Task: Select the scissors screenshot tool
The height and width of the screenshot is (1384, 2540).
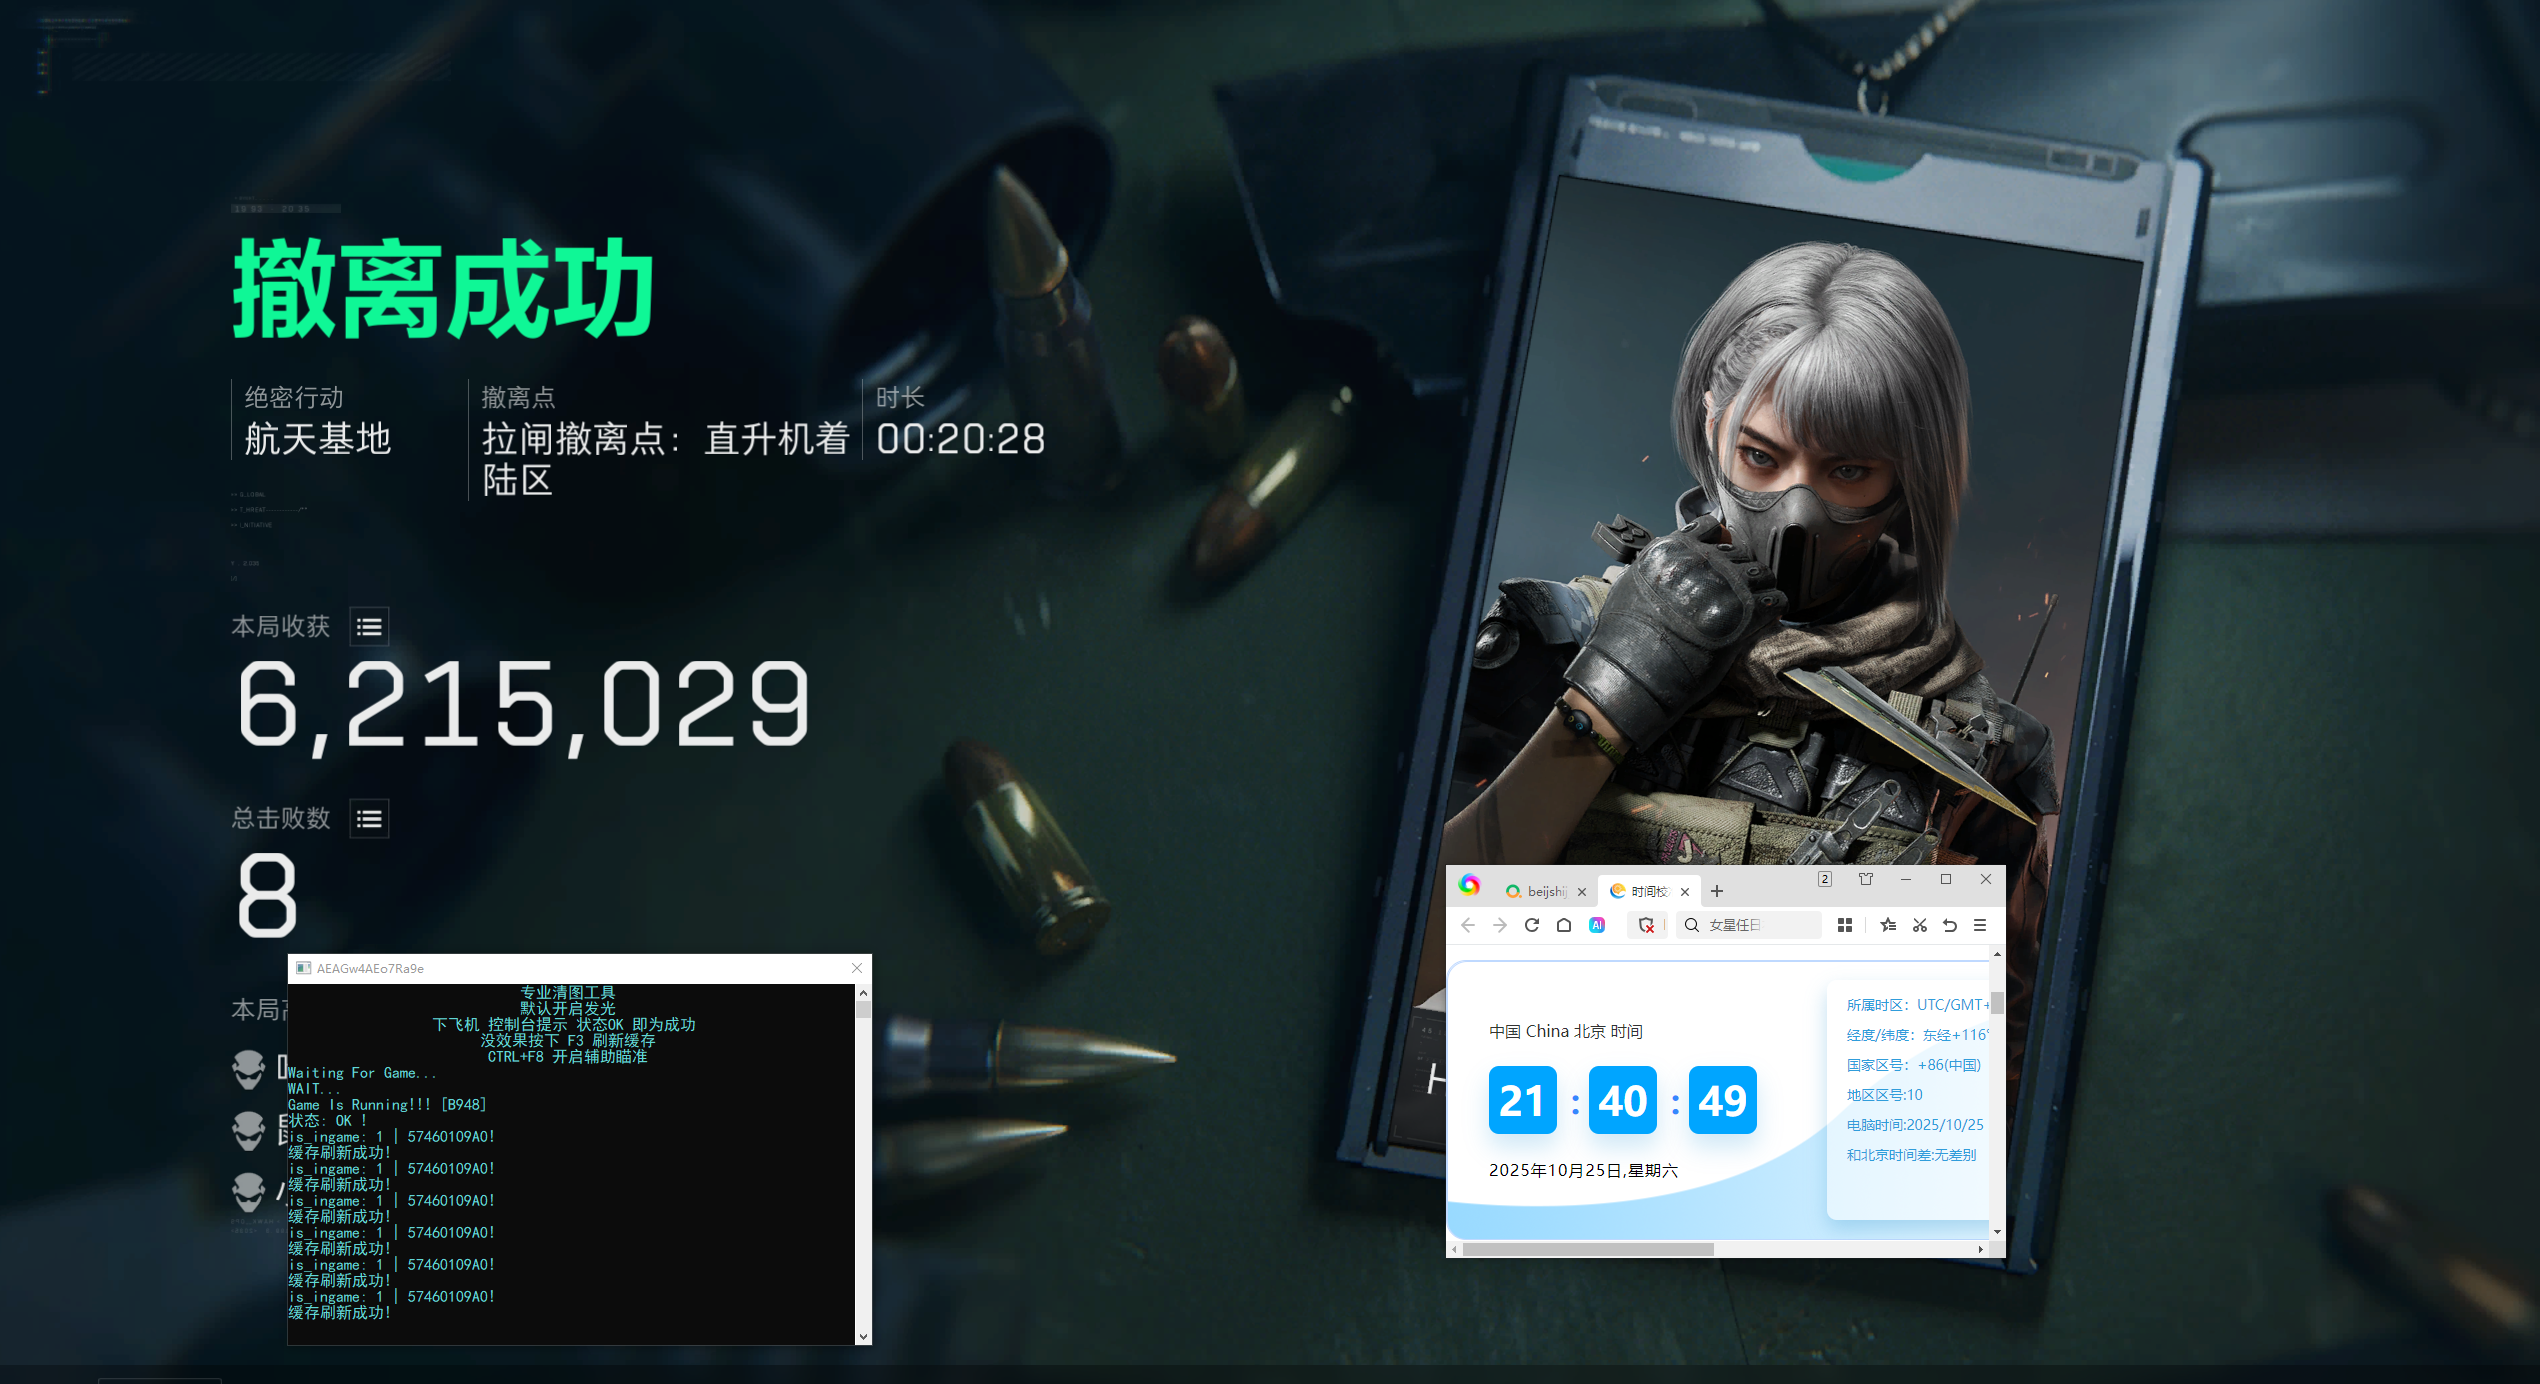Action: (x=1920, y=925)
